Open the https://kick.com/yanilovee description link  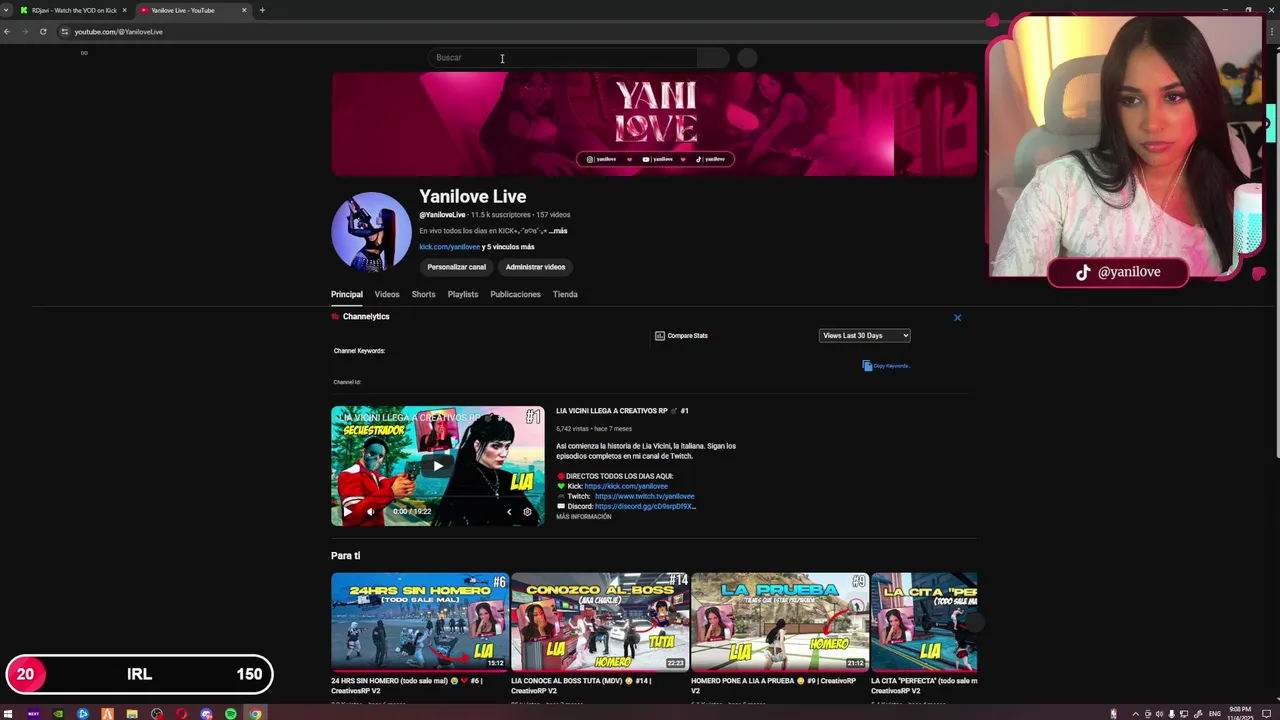click(x=626, y=486)
